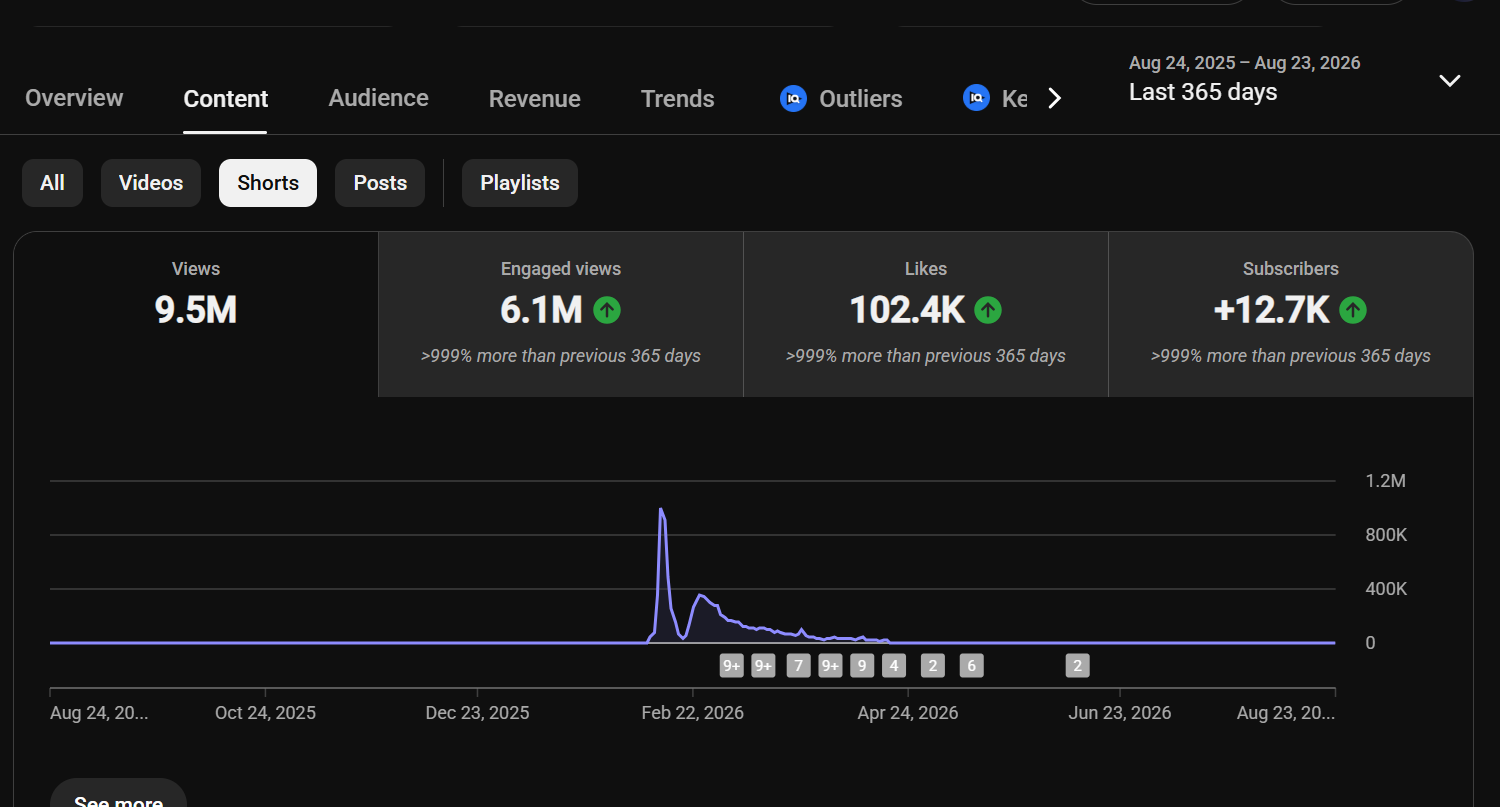Click the green up arrow next to Engaged views
The width and height of the screenshot is (1500, 807).
pos(607,310)
